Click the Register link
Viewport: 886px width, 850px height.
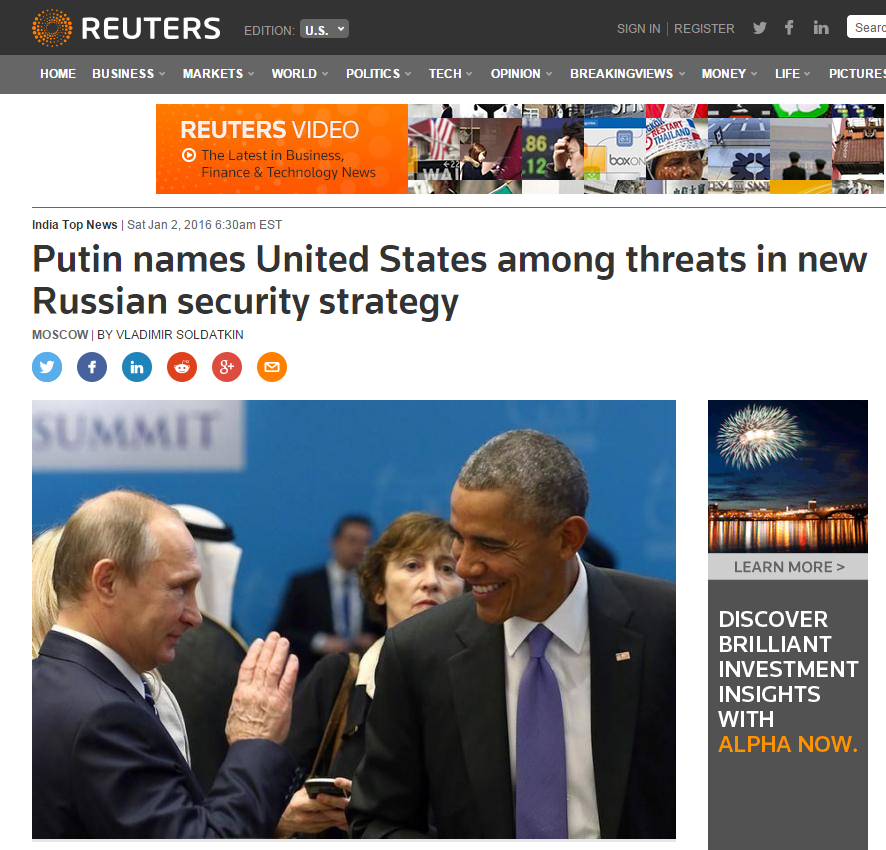point(704,29)
